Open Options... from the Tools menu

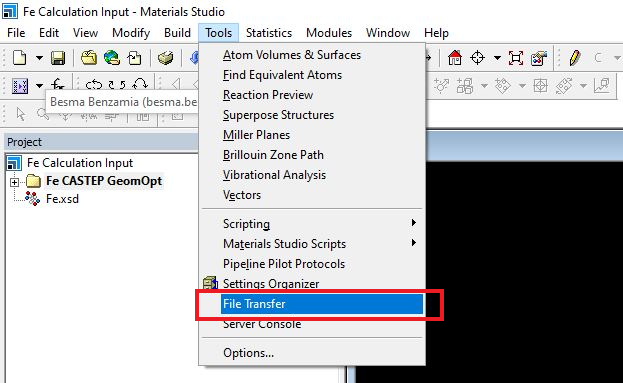[x=248, y=353]
